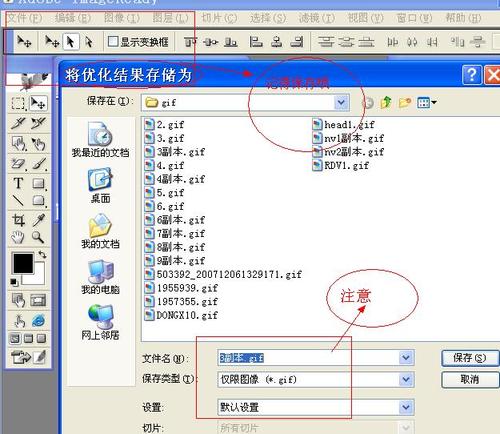Open the 帮助(H) menu
The height and width of the screenshot is (434, 500).
click(x=463, y=18)
